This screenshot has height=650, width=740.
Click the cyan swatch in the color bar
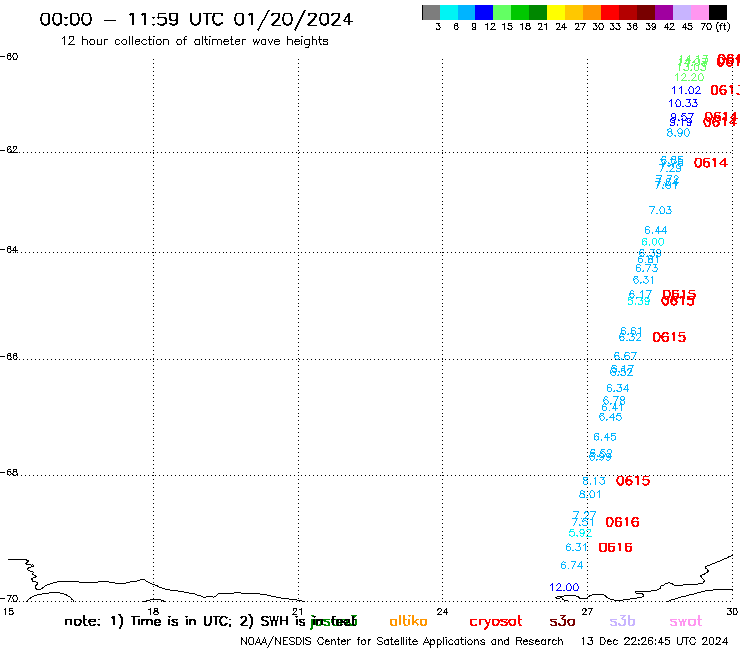coord(449,12)
